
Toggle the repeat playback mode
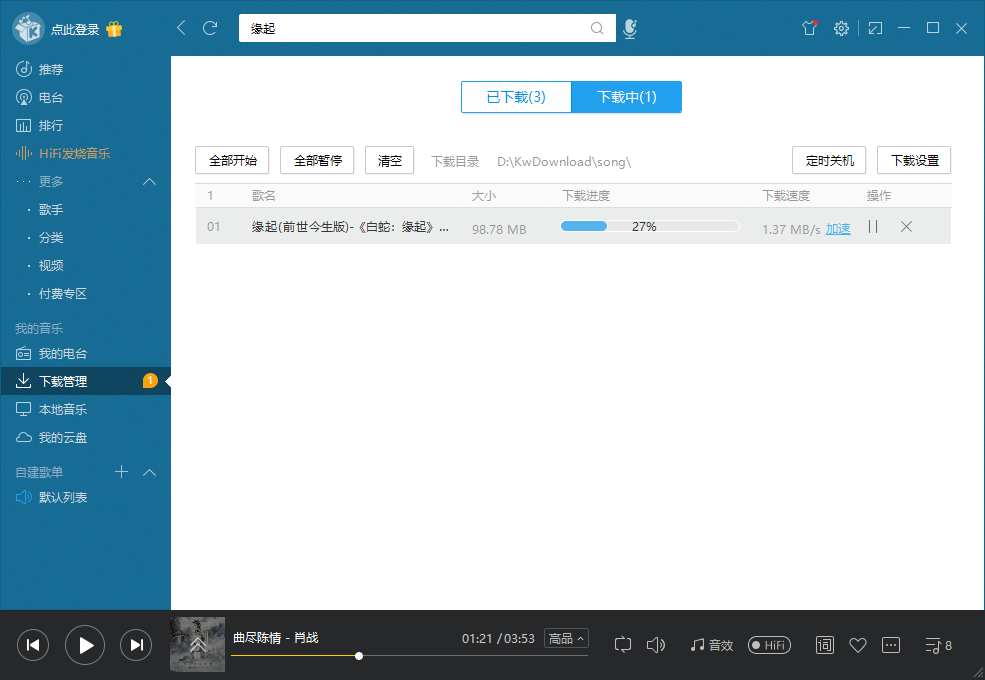coord(621,645)
